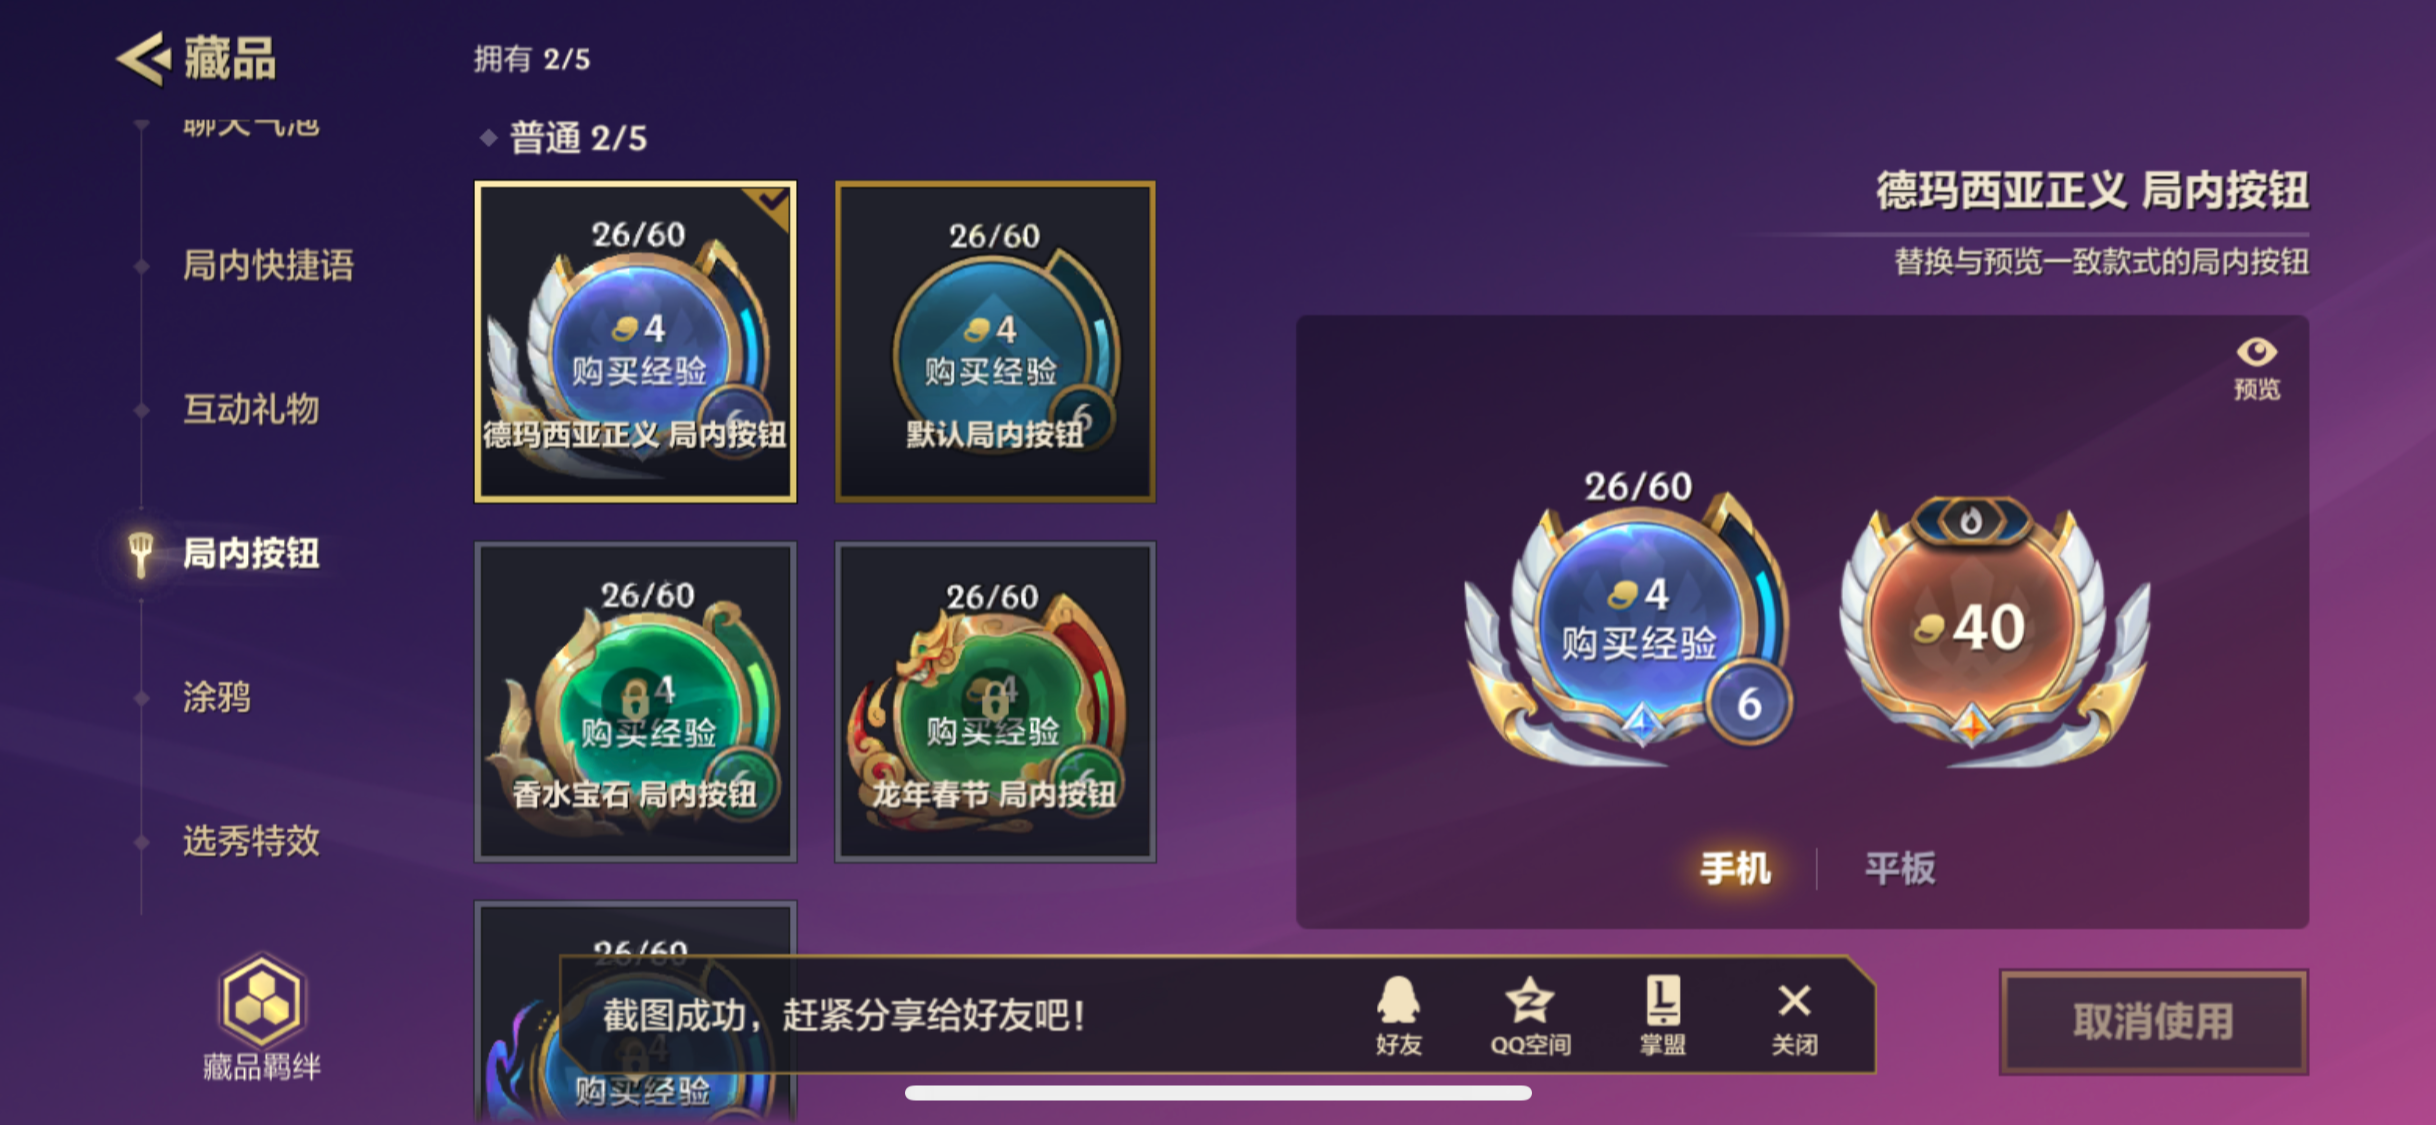Toggle the 预览 eye icon

2257,368
